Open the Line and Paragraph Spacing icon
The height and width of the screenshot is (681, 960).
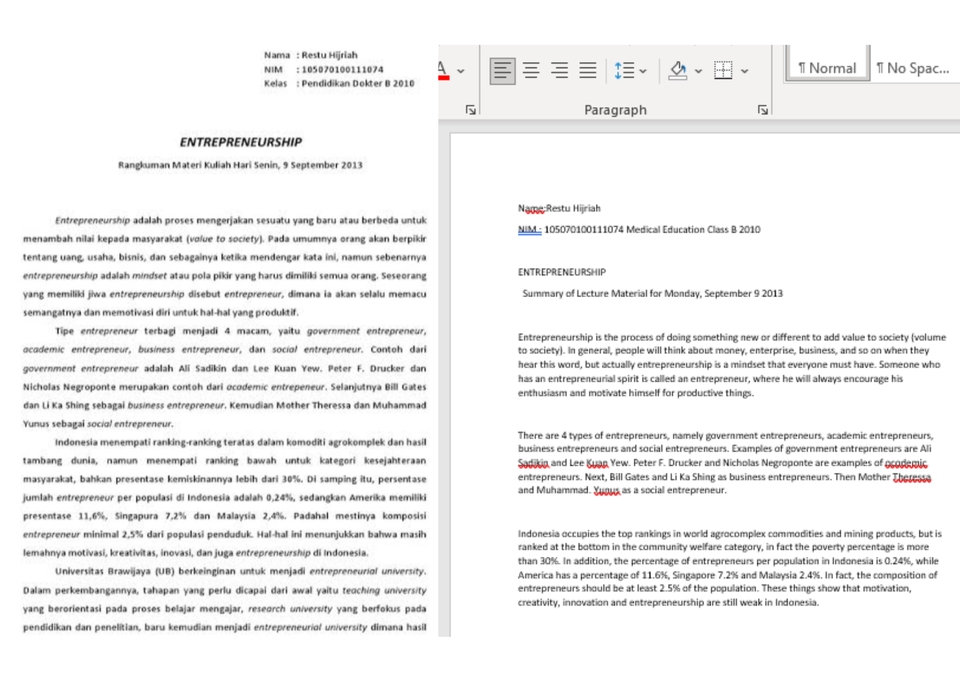pos(624,70)
